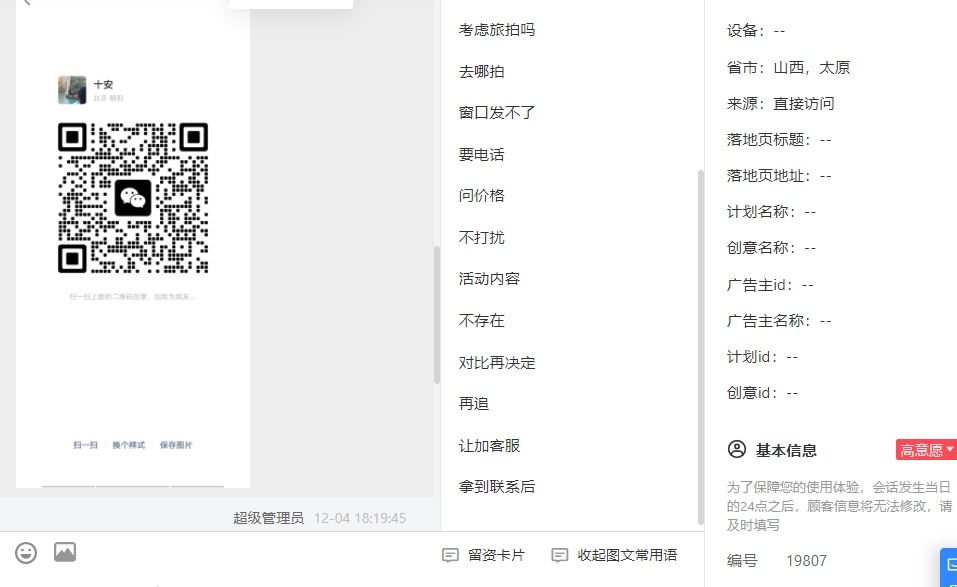957x587 pixels.
Task: Click the 创意名称 field
Action: point(771,248)
